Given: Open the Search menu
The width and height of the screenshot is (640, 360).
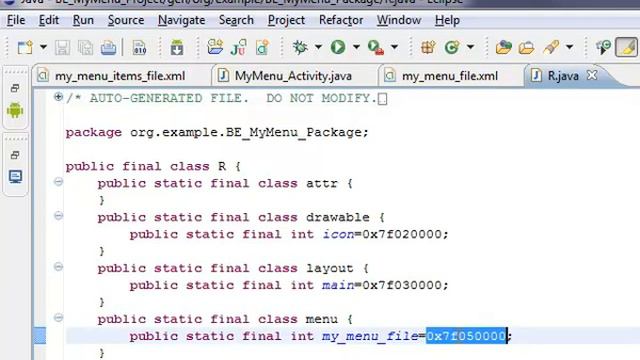Looking at the screenshot, I should [236, 20].
